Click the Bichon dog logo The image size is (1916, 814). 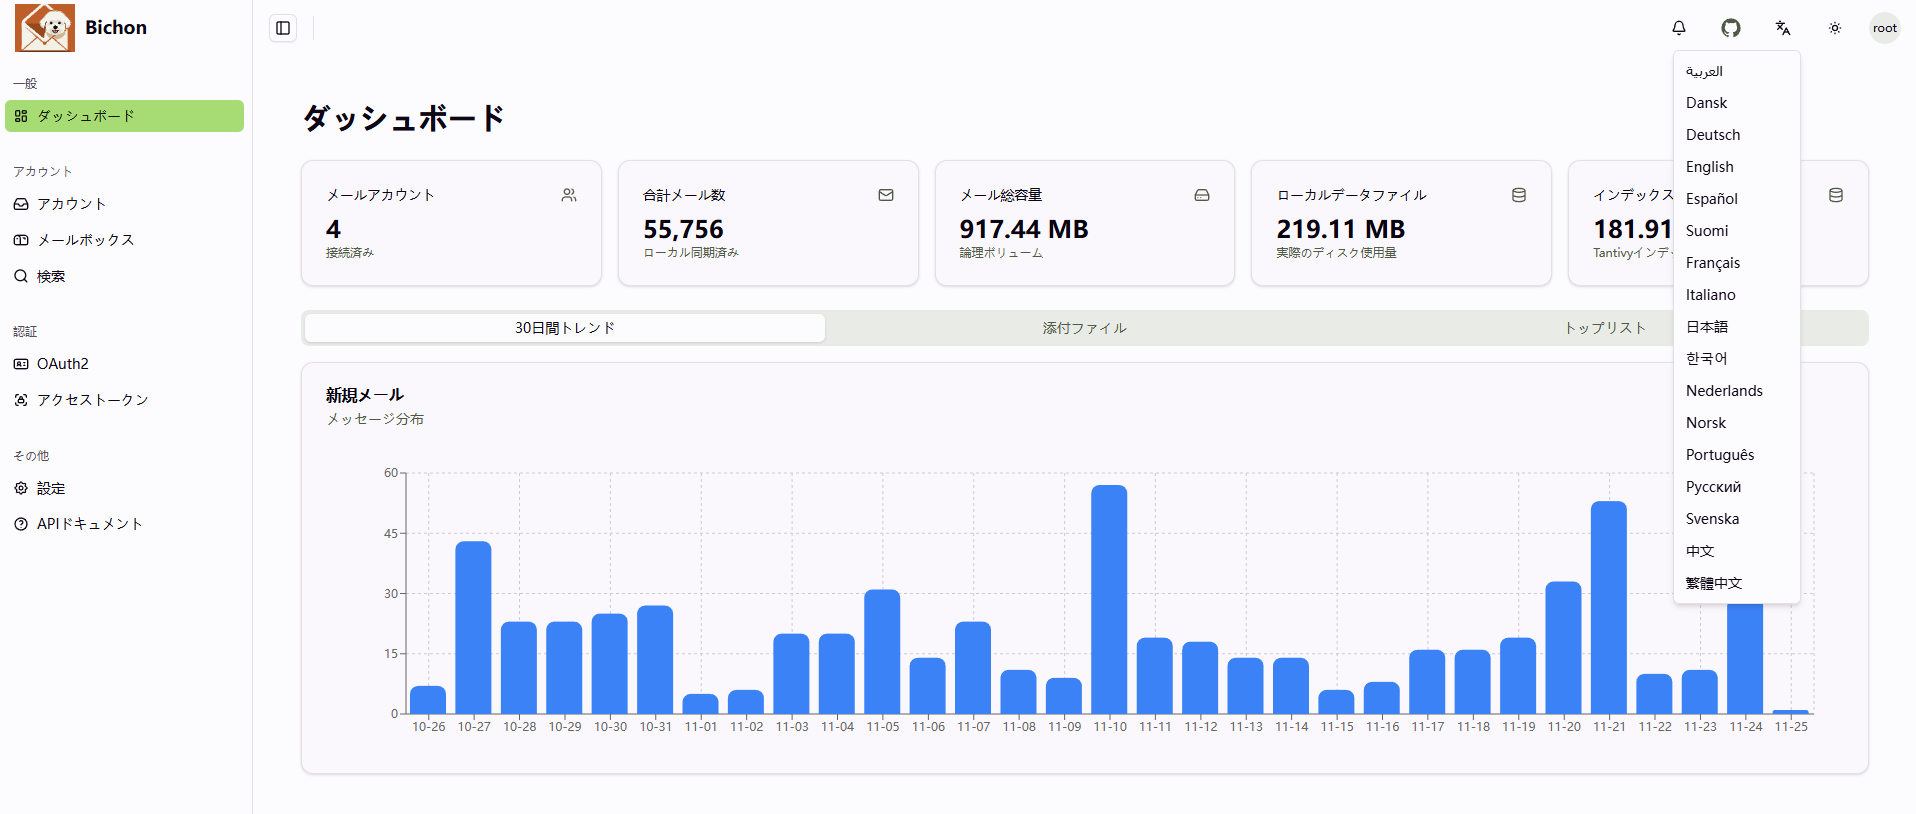[45, 28]
